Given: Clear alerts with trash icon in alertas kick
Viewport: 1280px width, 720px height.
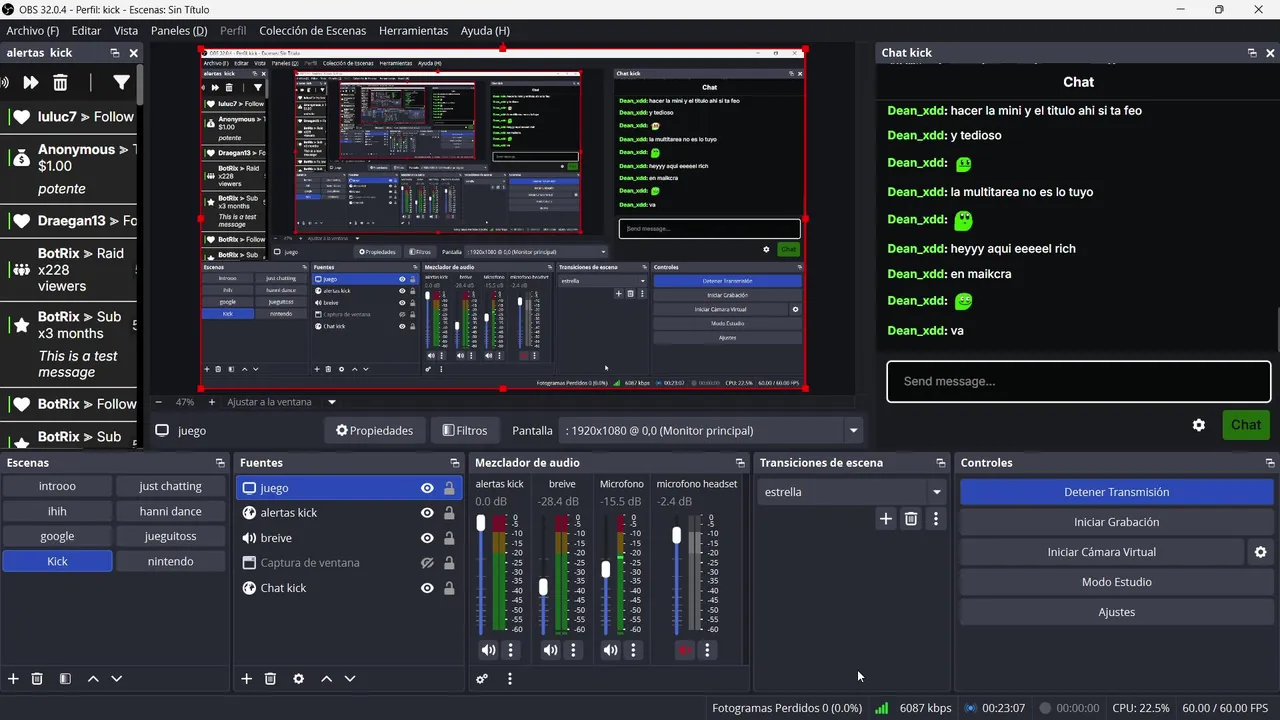Looking at the screenshot, I should [x=60, y=83].
